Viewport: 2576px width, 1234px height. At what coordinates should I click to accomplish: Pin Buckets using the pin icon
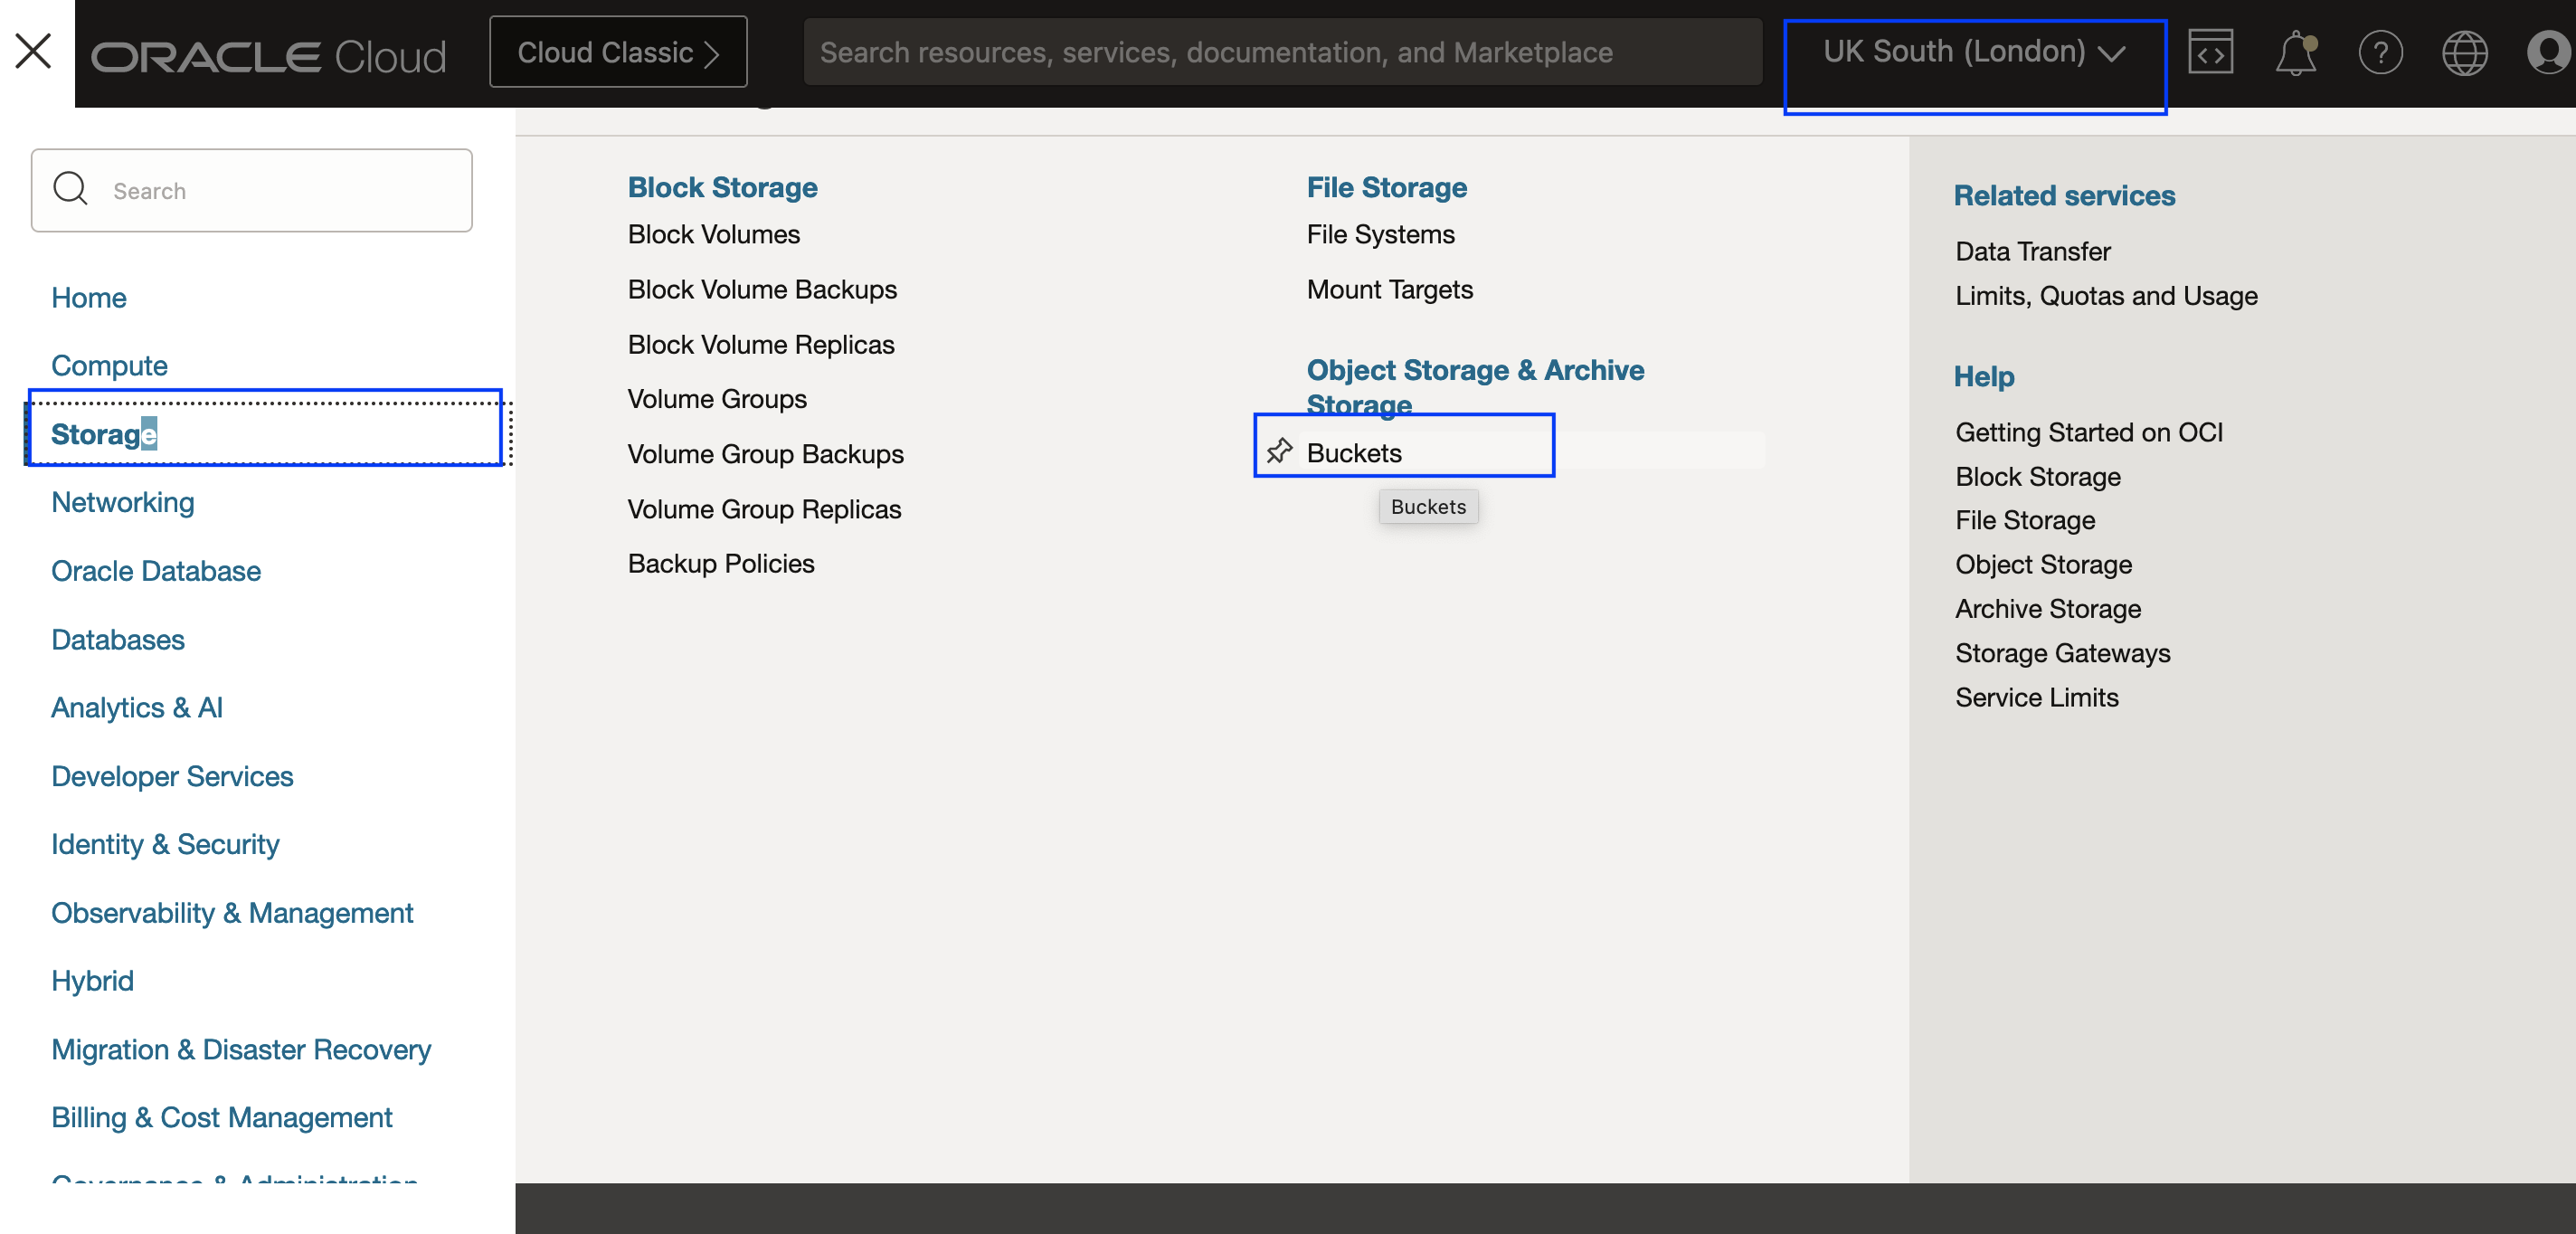tap(1279, 451)
